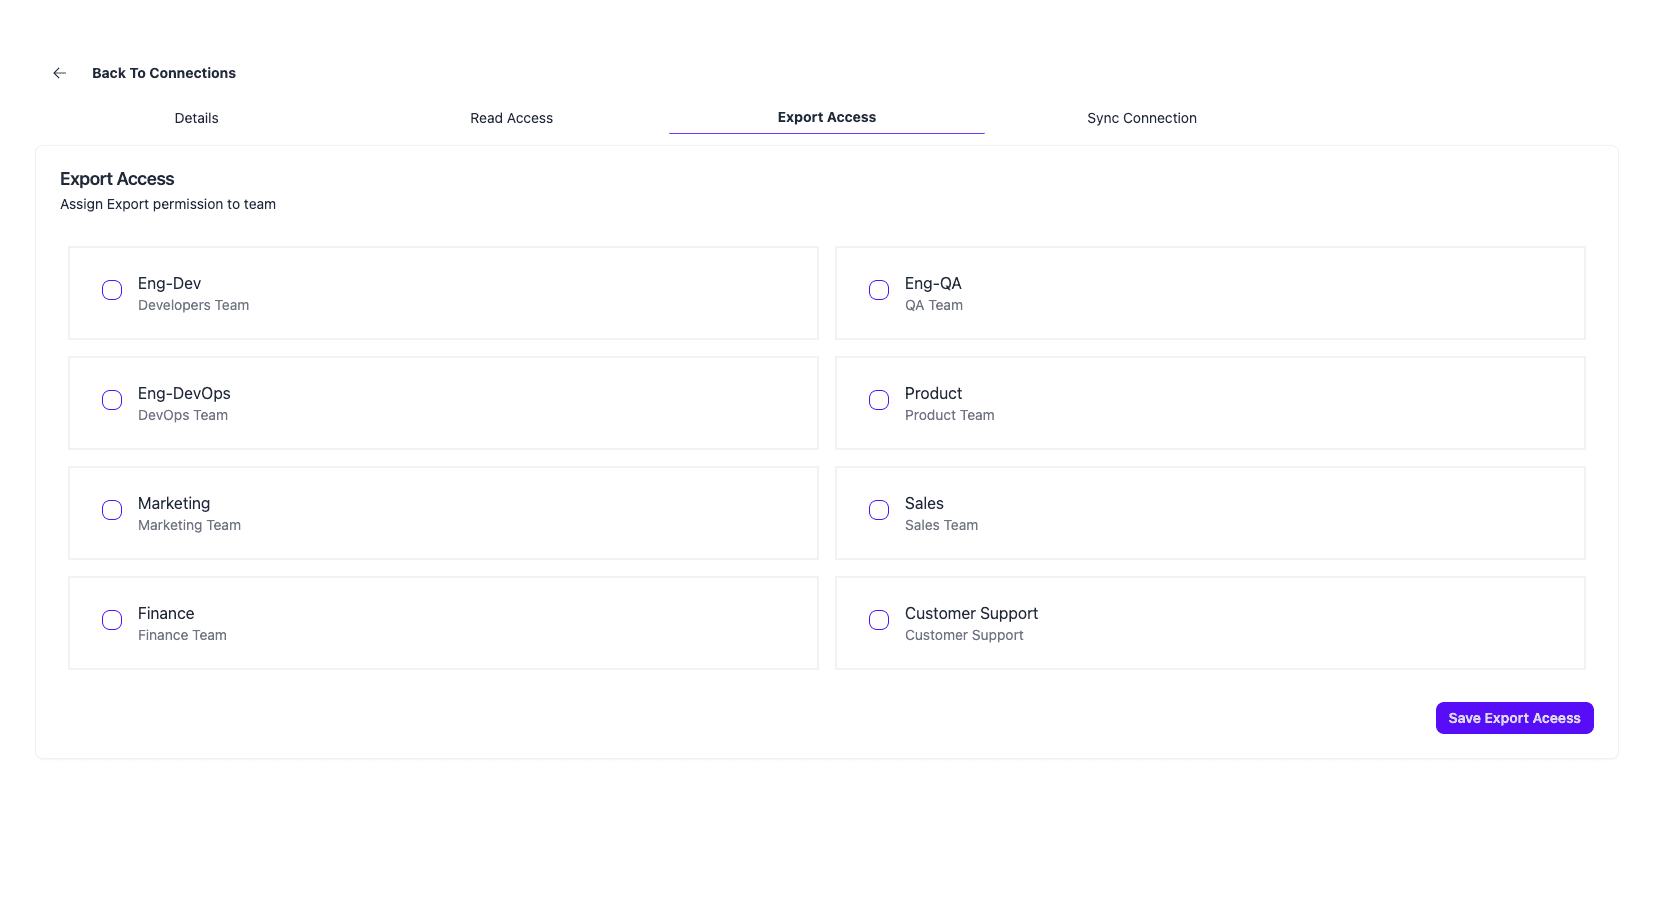Toggle the Product team checkbox
The width and height of the screenshot is (1667, 921).
[x=879, y=400]
